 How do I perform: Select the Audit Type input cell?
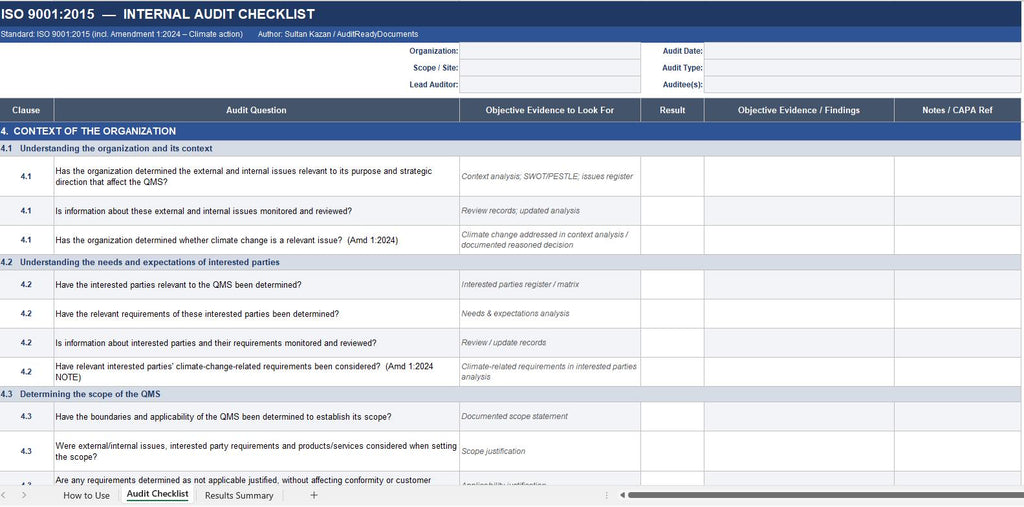tap(862, 68)
